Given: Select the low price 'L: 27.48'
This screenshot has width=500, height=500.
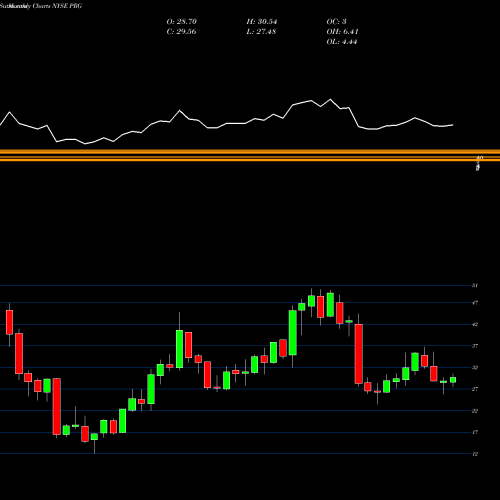Looking at the screenshot, I should 261,32.
